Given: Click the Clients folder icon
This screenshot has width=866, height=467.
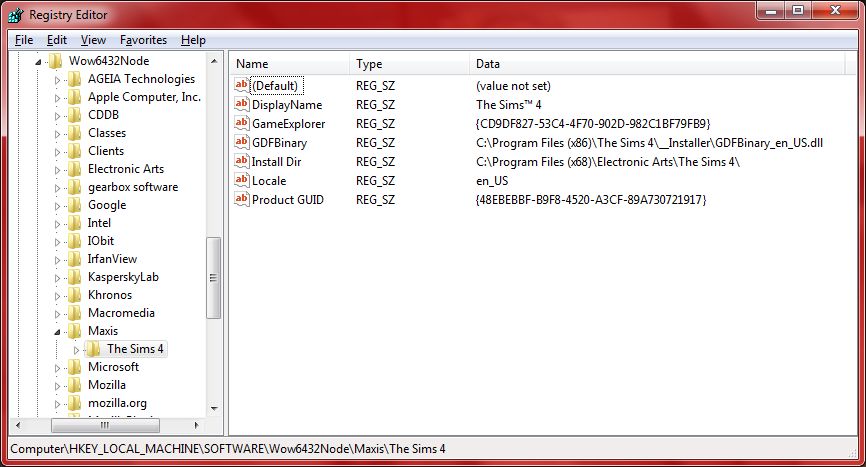Looking at the screenshot, I should [x=75, y=151].
